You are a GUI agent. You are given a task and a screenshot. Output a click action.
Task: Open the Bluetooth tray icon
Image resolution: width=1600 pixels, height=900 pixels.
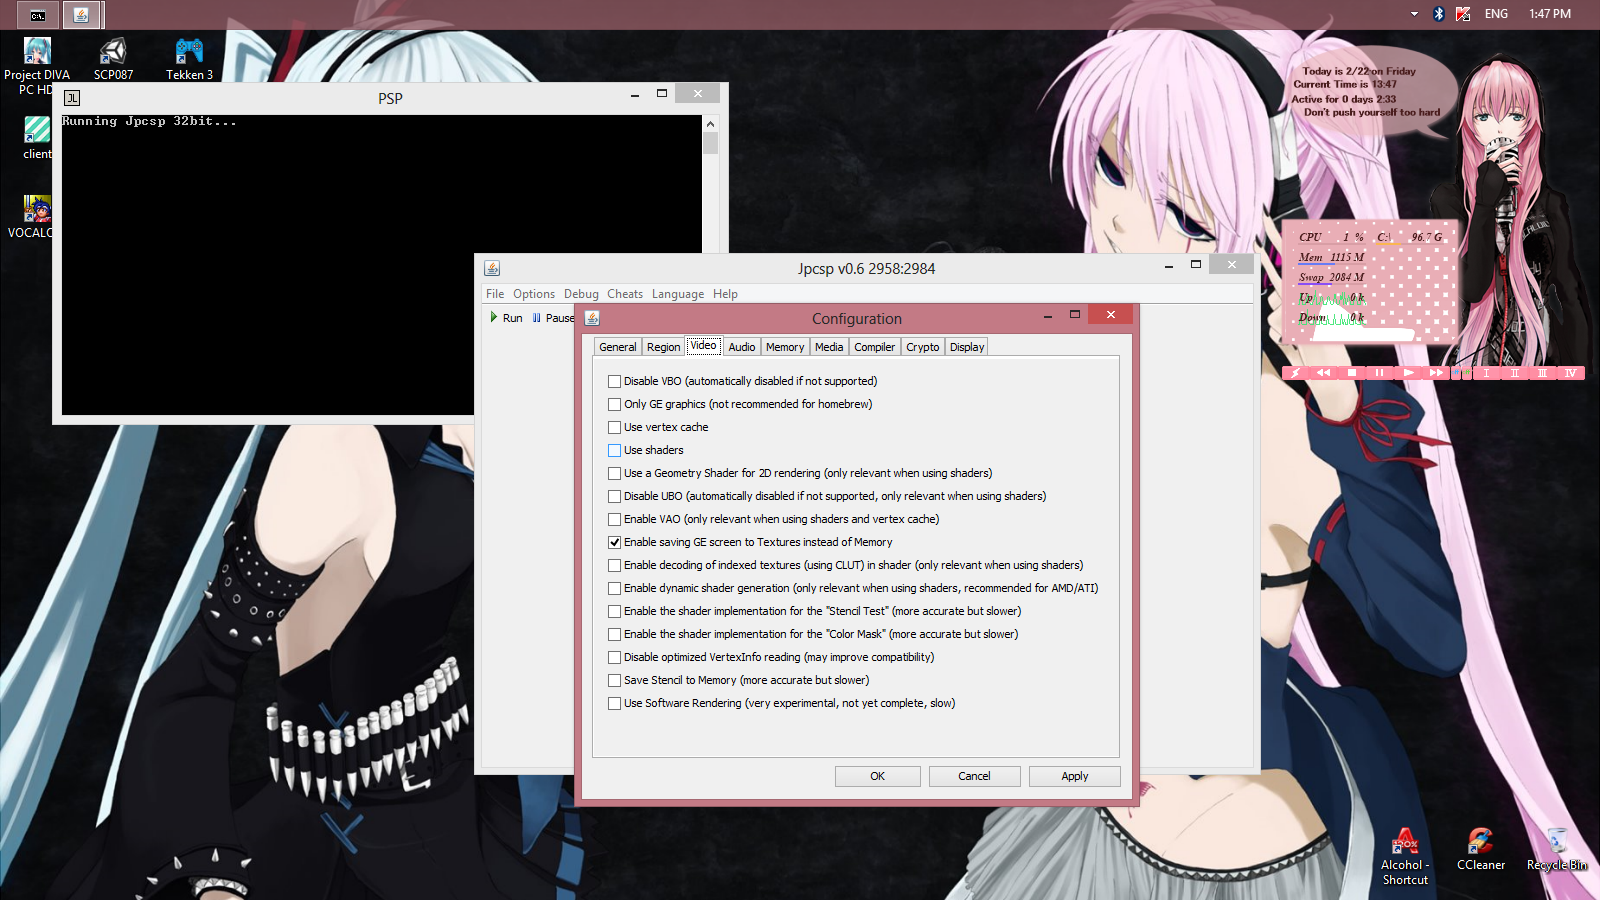coord(1439,14)
